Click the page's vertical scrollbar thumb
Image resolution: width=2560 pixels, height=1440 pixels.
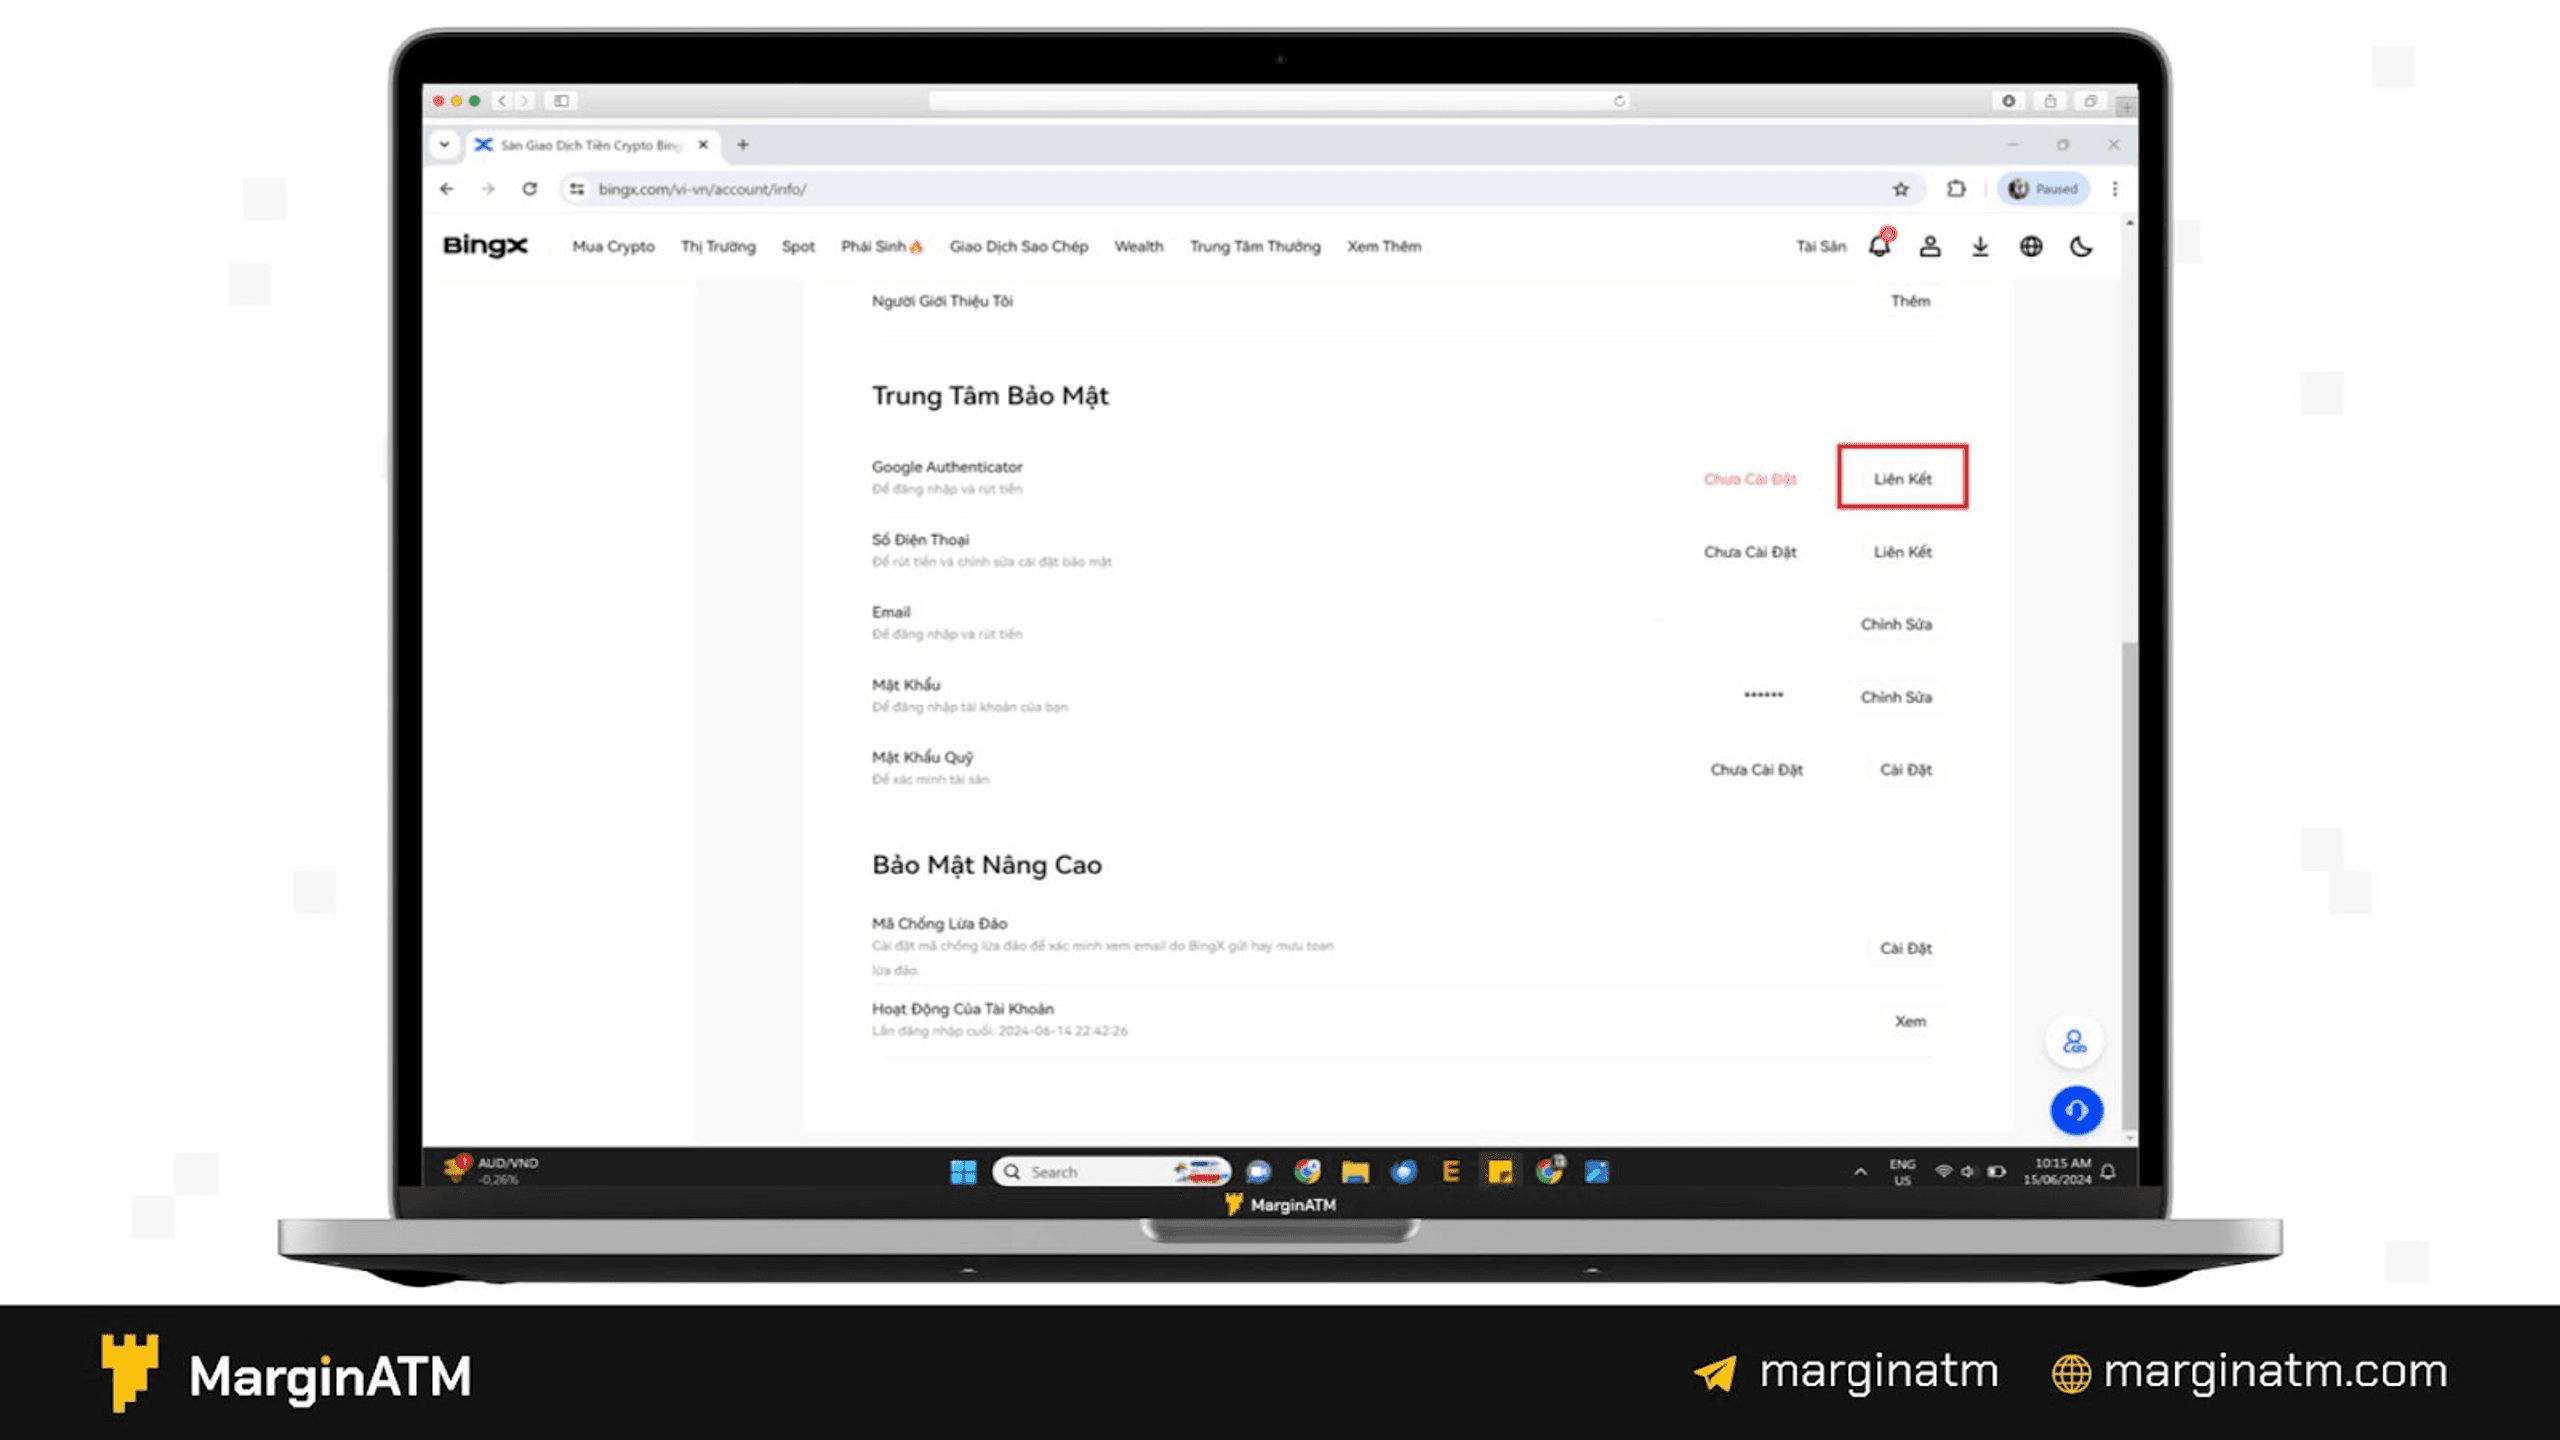[x=2128, y=885]
